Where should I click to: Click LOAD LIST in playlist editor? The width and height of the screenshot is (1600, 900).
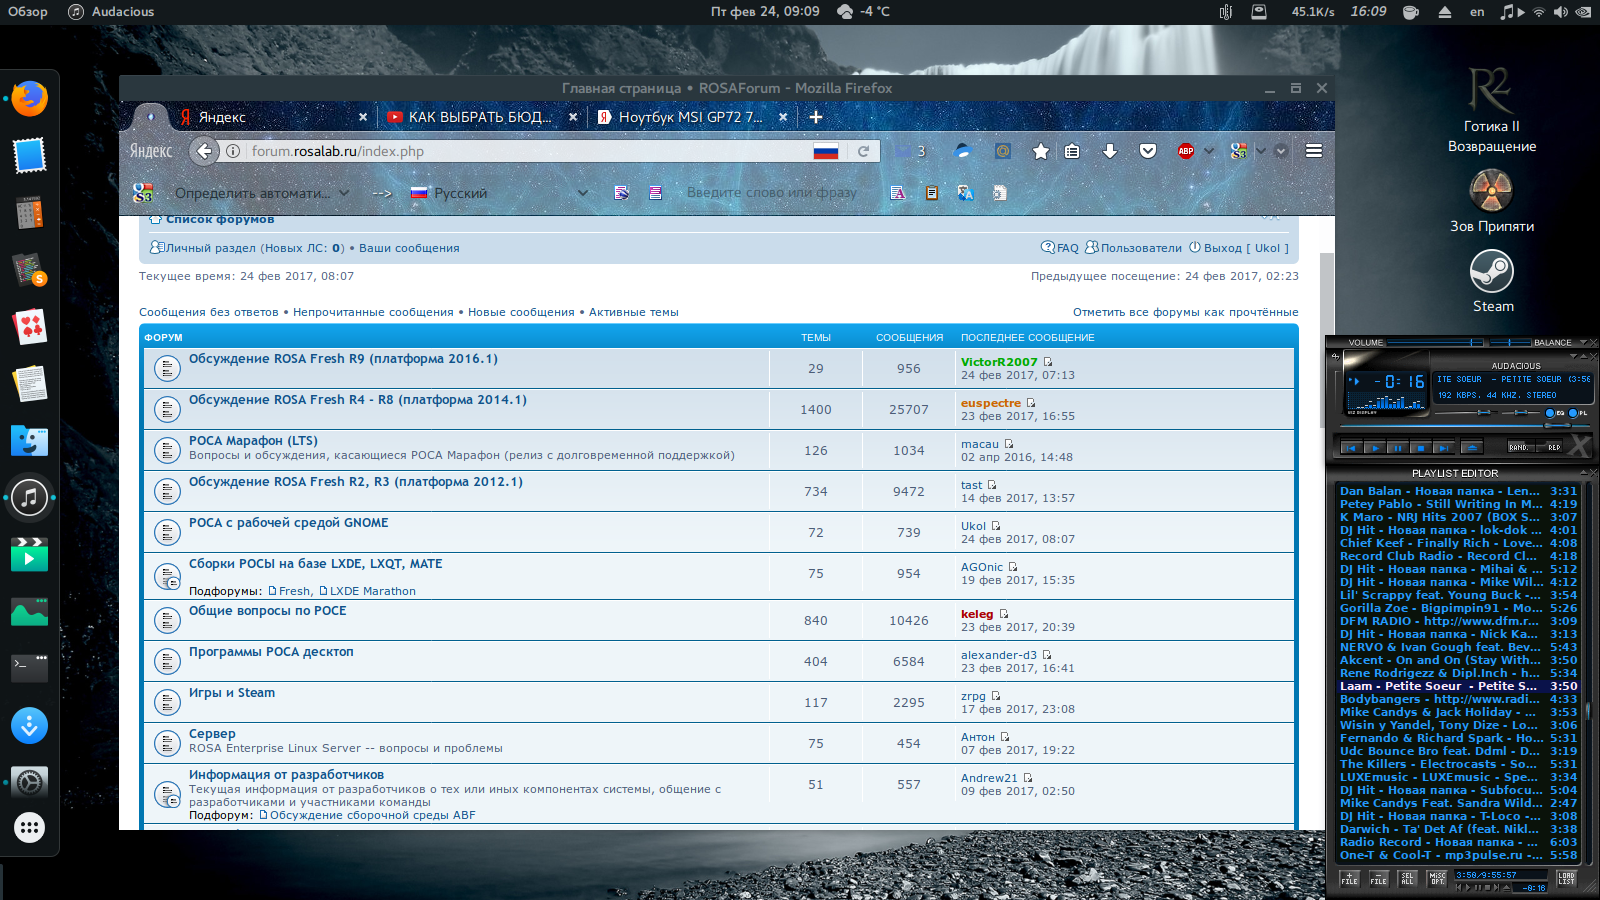(x=1566, y=879)
